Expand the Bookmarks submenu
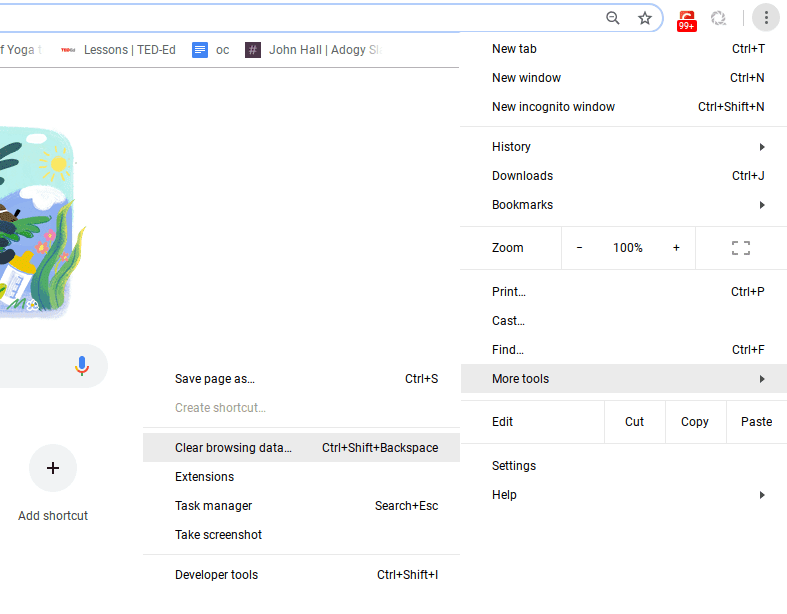The image size is (787, 614). (623, 205)
